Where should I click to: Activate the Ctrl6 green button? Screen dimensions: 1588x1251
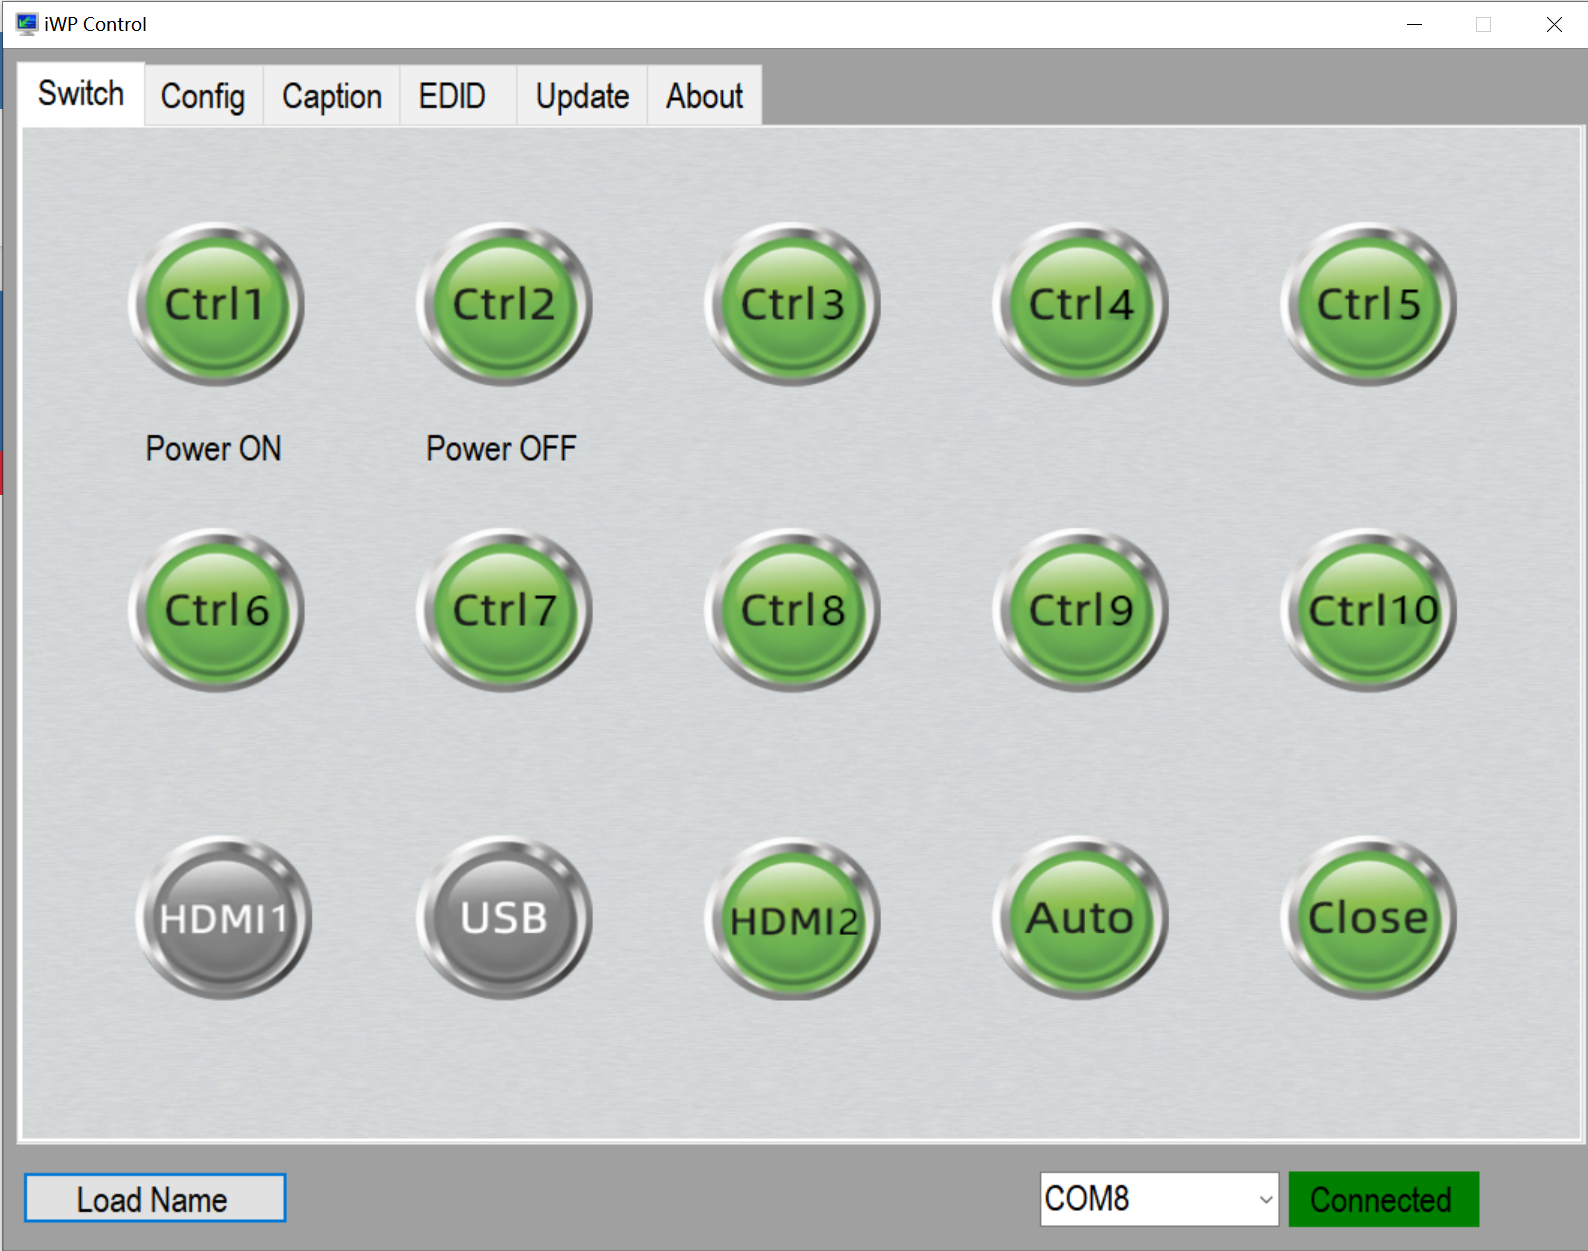pos(216,610)
